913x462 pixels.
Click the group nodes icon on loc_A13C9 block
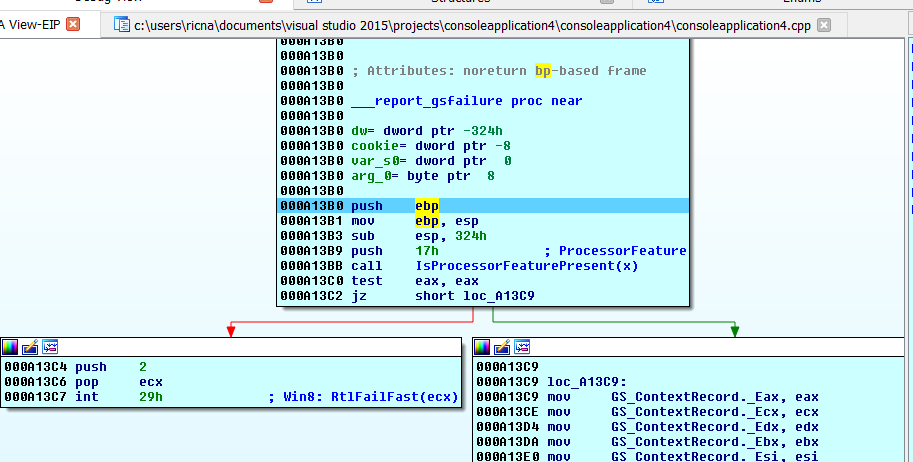(522, 347)
